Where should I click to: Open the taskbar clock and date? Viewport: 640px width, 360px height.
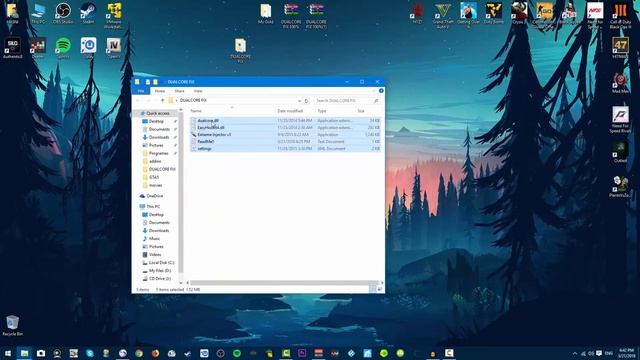tap(627, 353)
